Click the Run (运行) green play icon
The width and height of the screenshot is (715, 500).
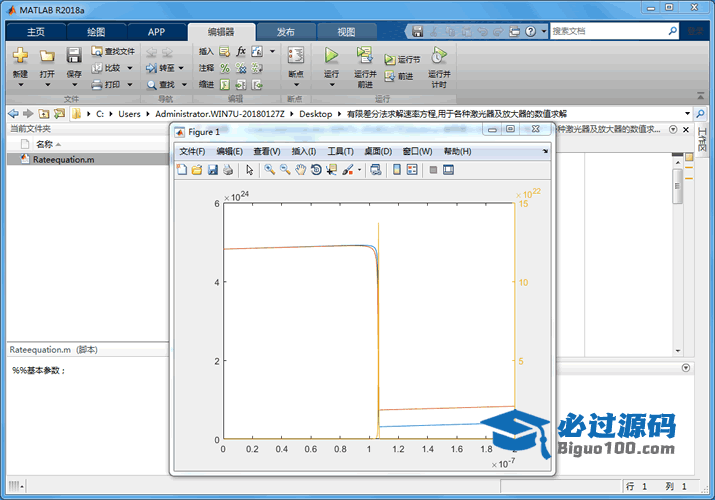pyautogui.click(x=331, y=56)
